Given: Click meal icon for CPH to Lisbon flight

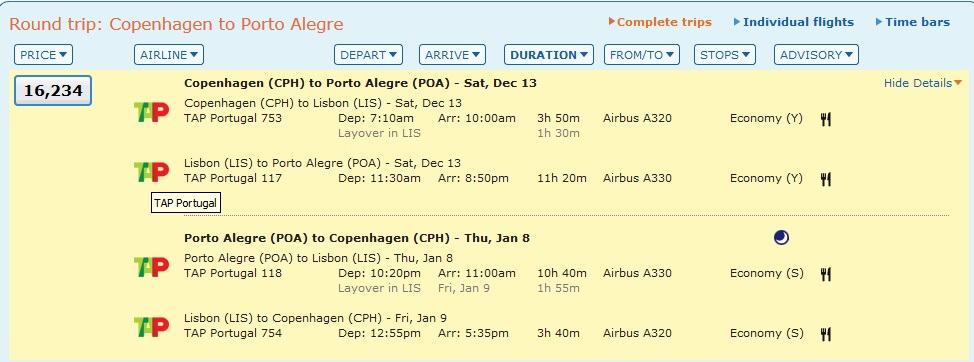Looking at the screenshot, I should click(x=826, y=119).
